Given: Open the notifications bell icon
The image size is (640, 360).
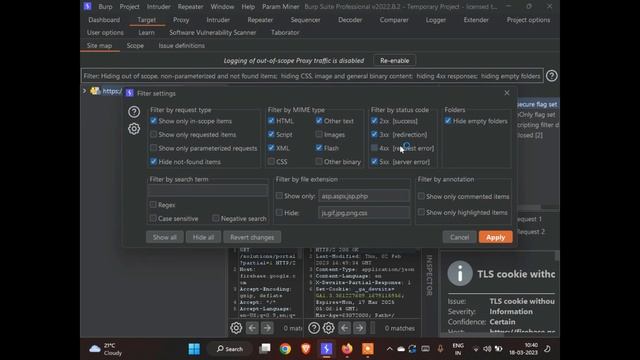Looking at the screenshot, I should (547, 349).
